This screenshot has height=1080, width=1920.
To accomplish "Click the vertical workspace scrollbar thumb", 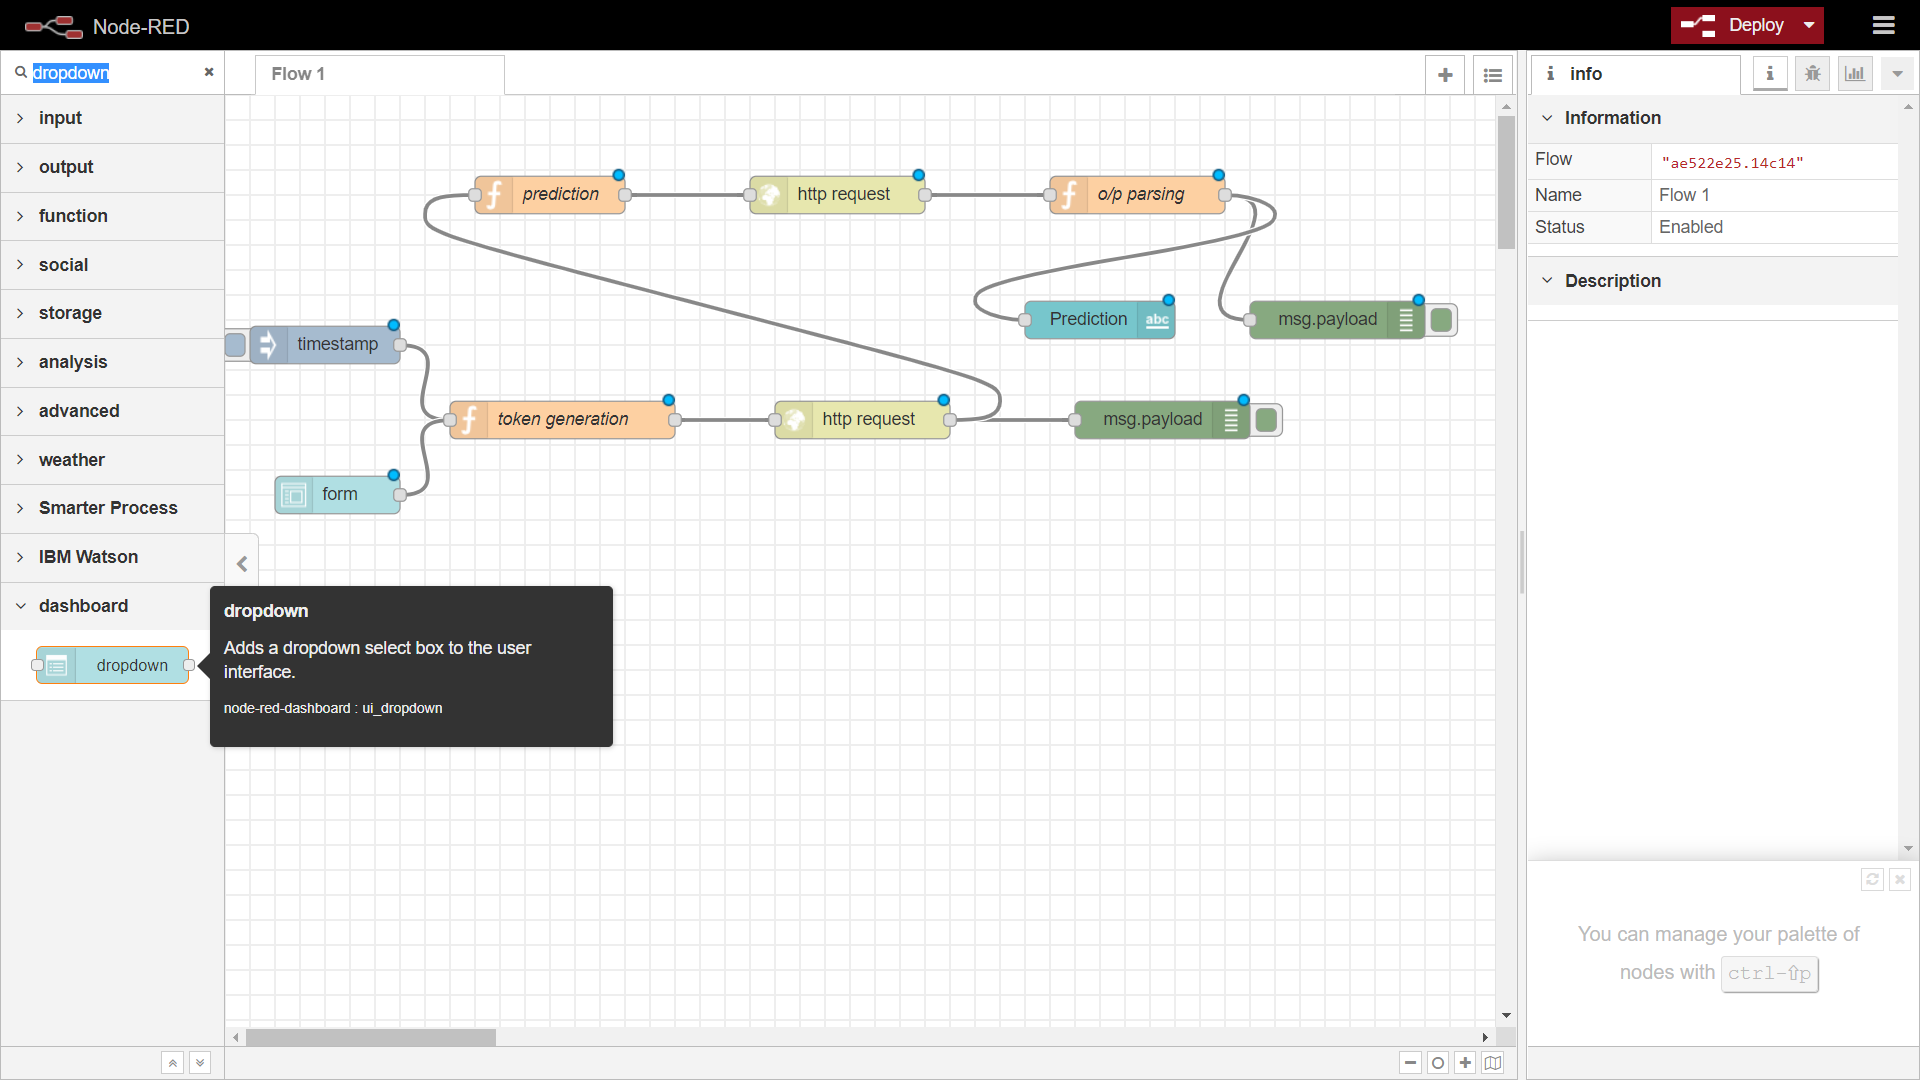I will 1506,182.
